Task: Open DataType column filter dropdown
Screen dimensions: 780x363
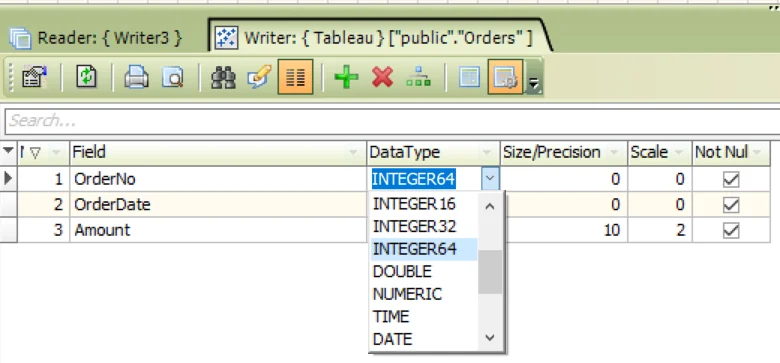Action: (x=487, y=152)
